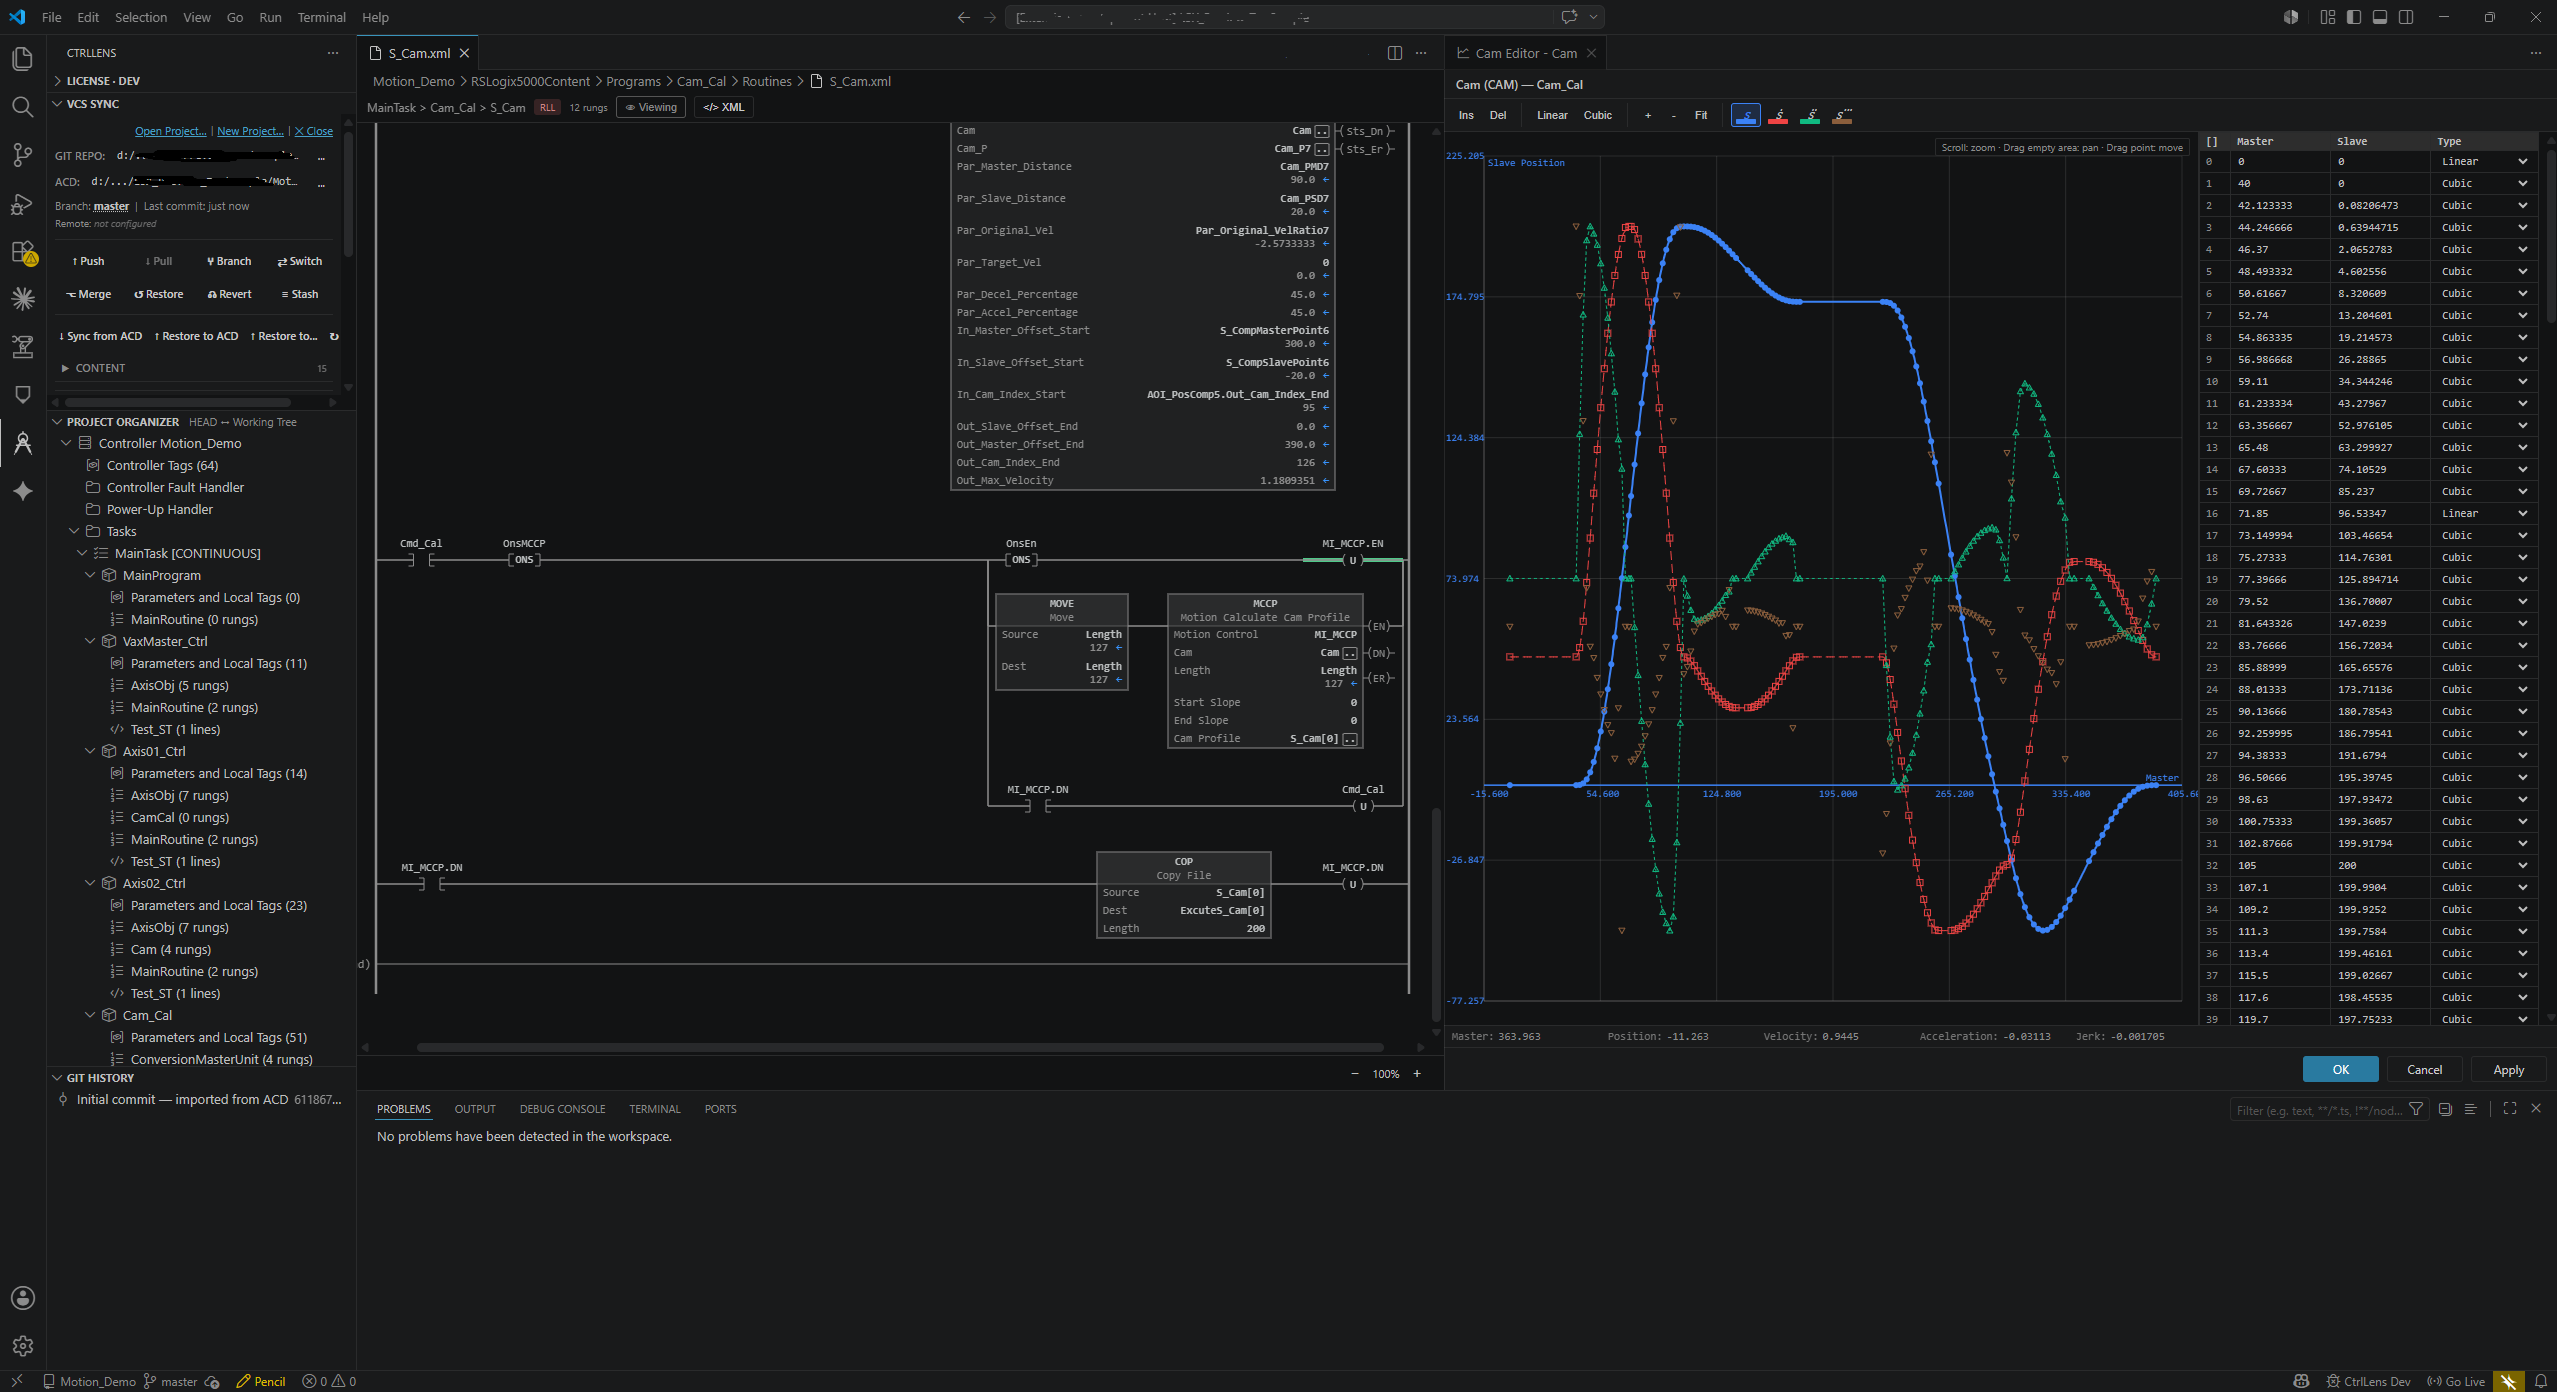Screen dimensions: 2557x1392
Task: Open the starburst icon in activity bar
Action: (x=22, y=299)
